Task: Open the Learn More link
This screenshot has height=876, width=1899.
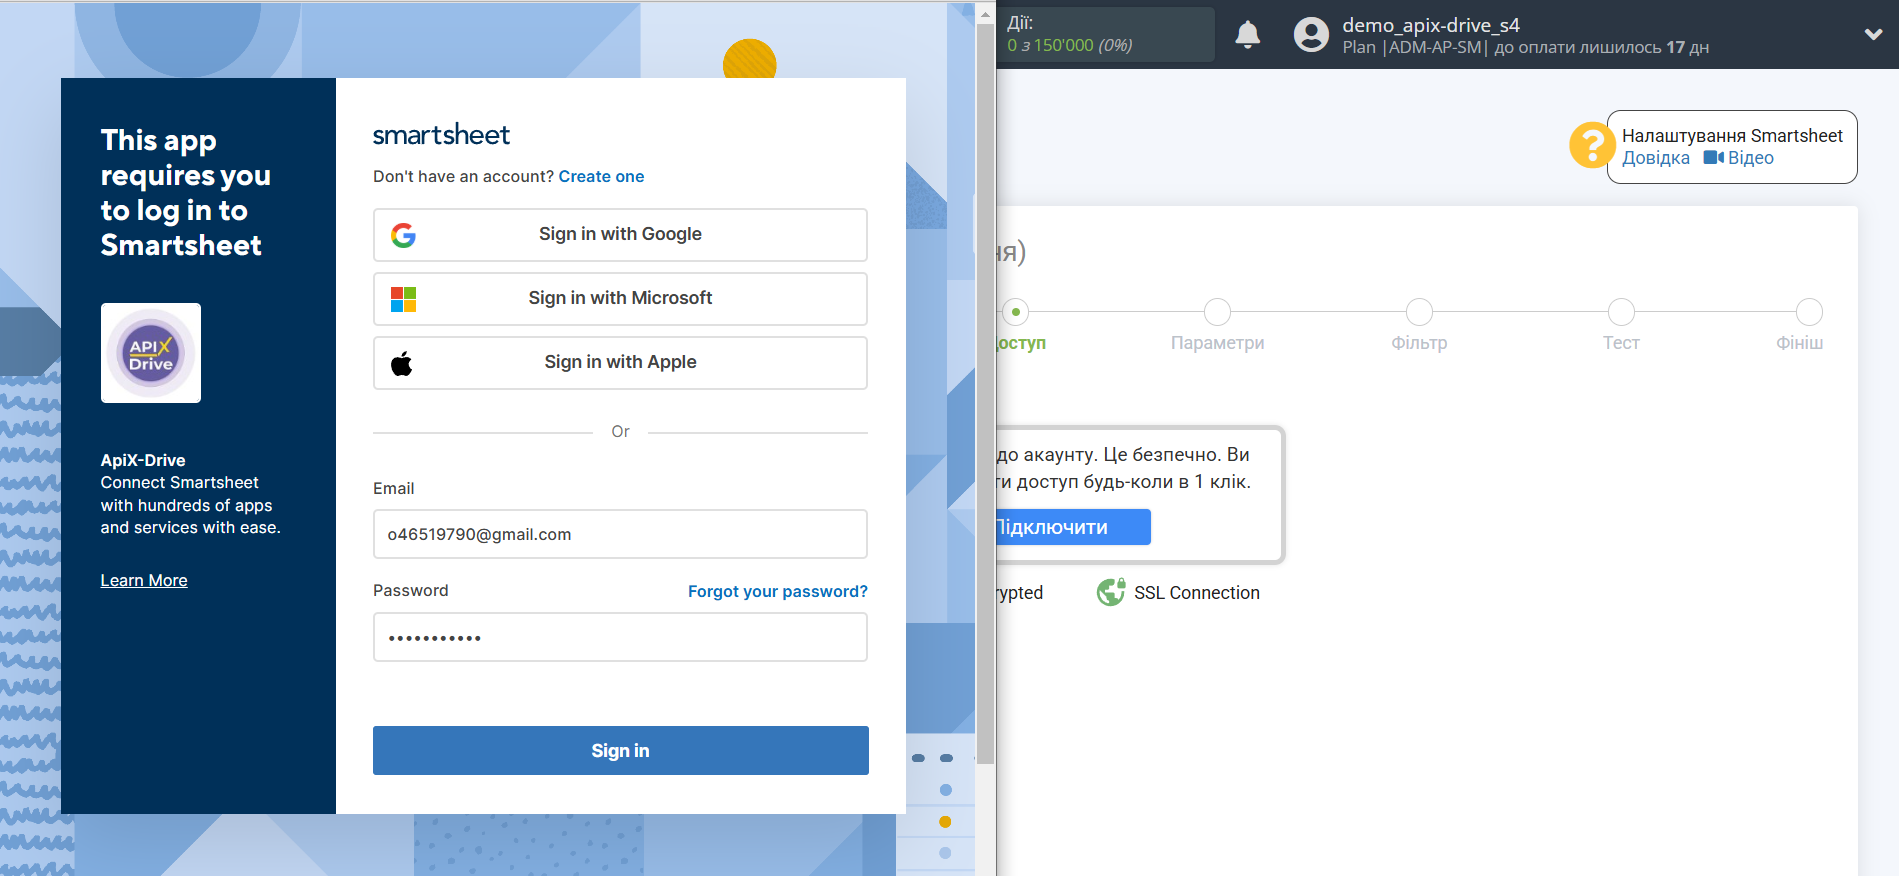Action: click(x=144, y=580)
